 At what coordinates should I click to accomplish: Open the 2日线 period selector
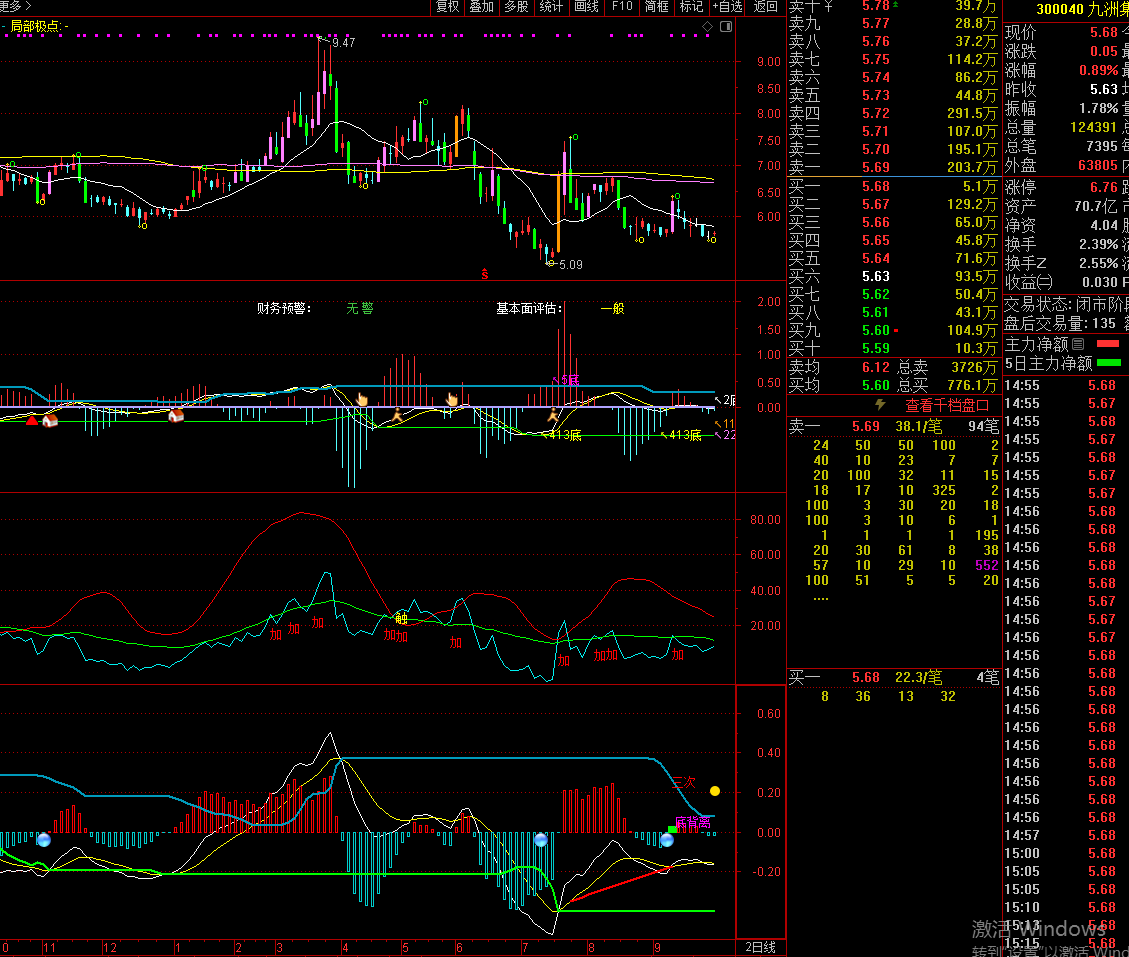pos(760,948)
